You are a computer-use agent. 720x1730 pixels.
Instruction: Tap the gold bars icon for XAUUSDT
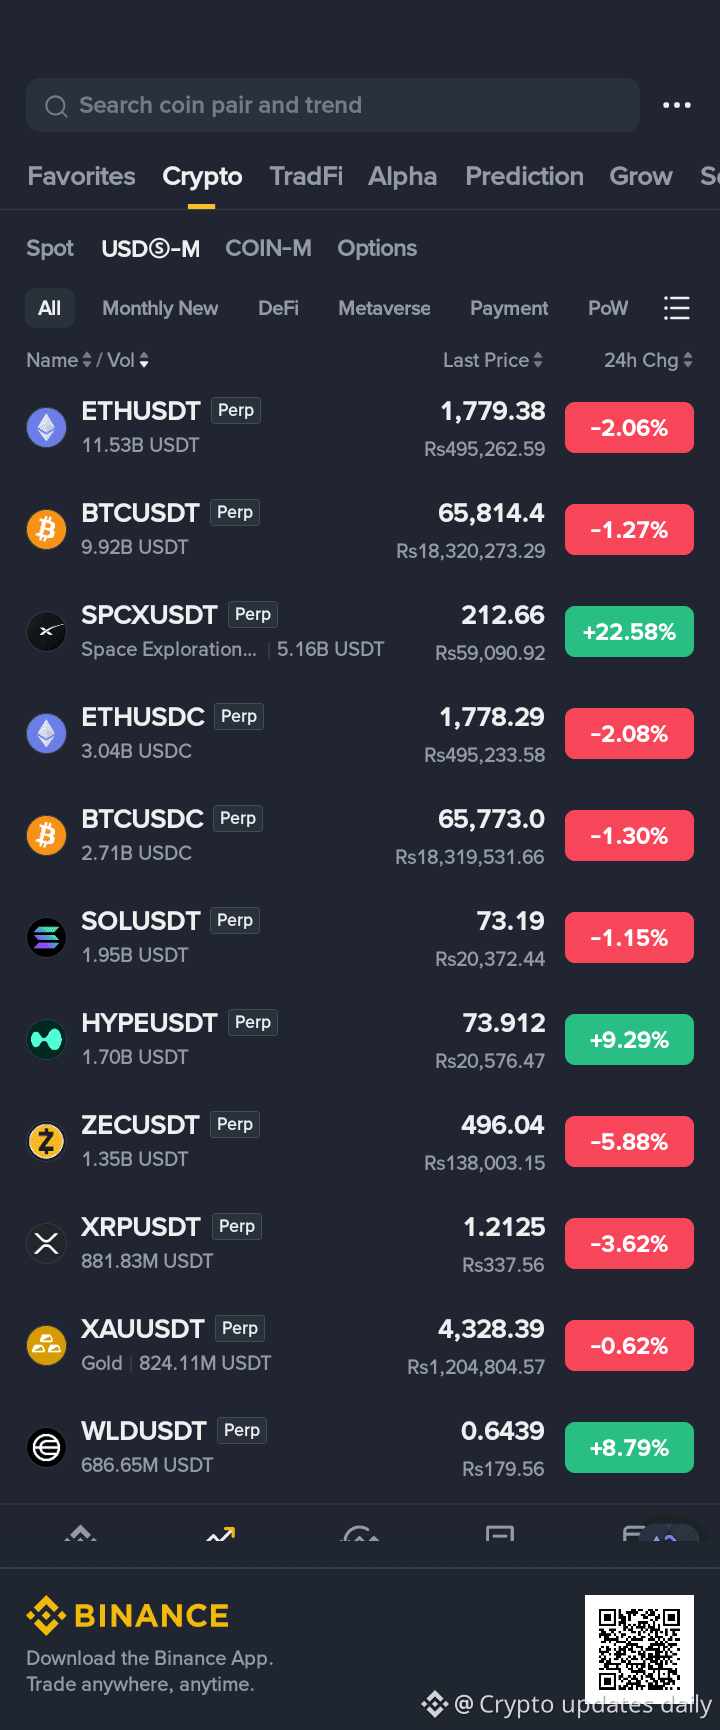coord(46,1346)
